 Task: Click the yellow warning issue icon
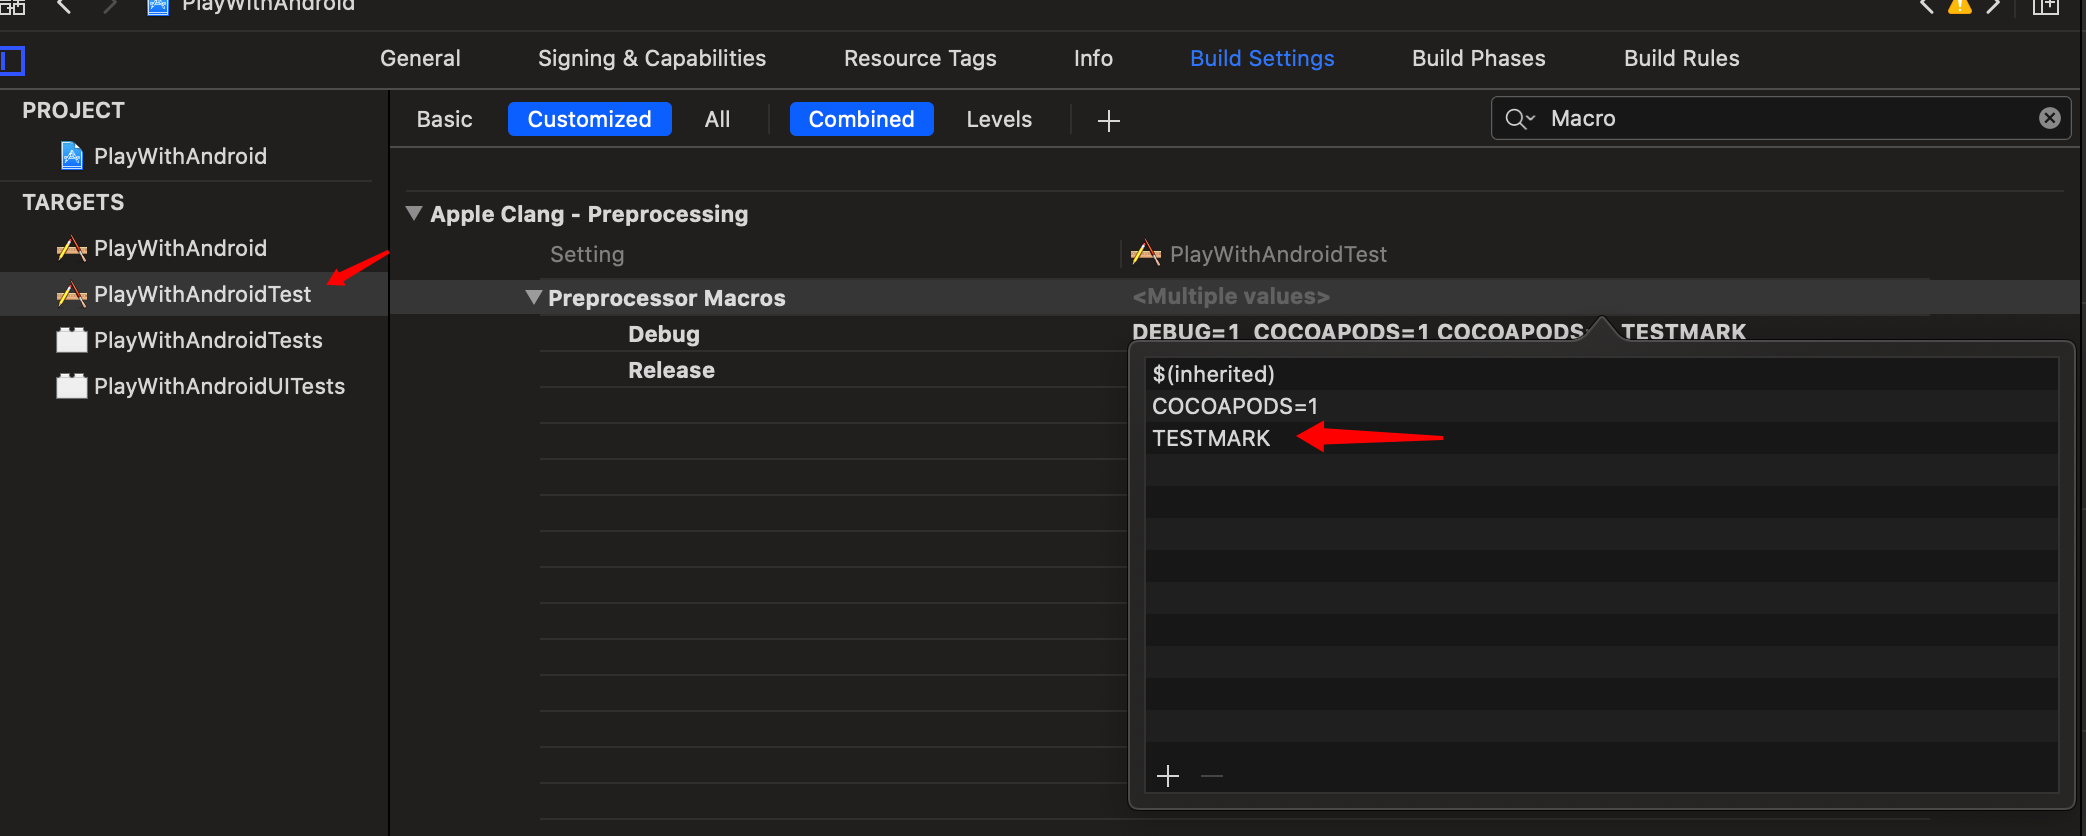click(1959, 6)
